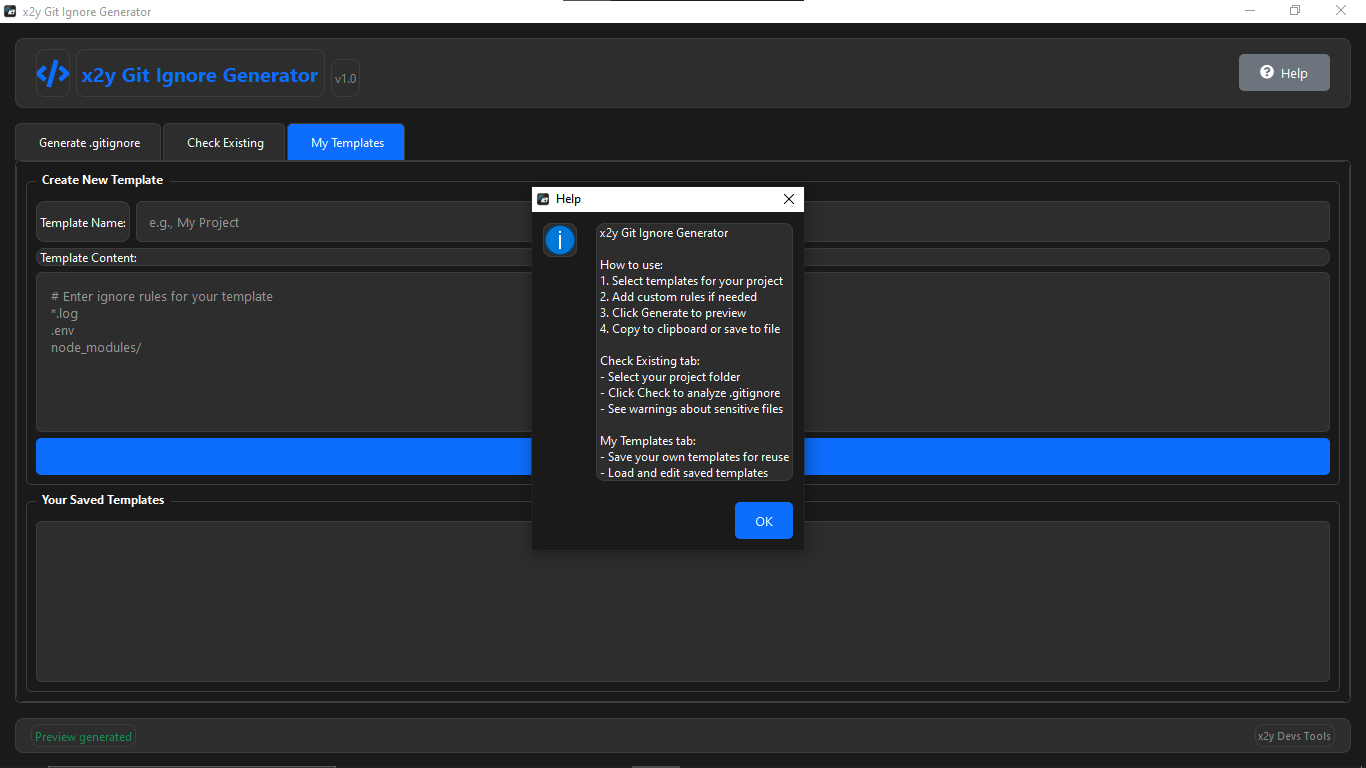The width and height of the screenshot is (1366, 768).
Task: Click the v1.0 version badge
Action: click(344, 77)
